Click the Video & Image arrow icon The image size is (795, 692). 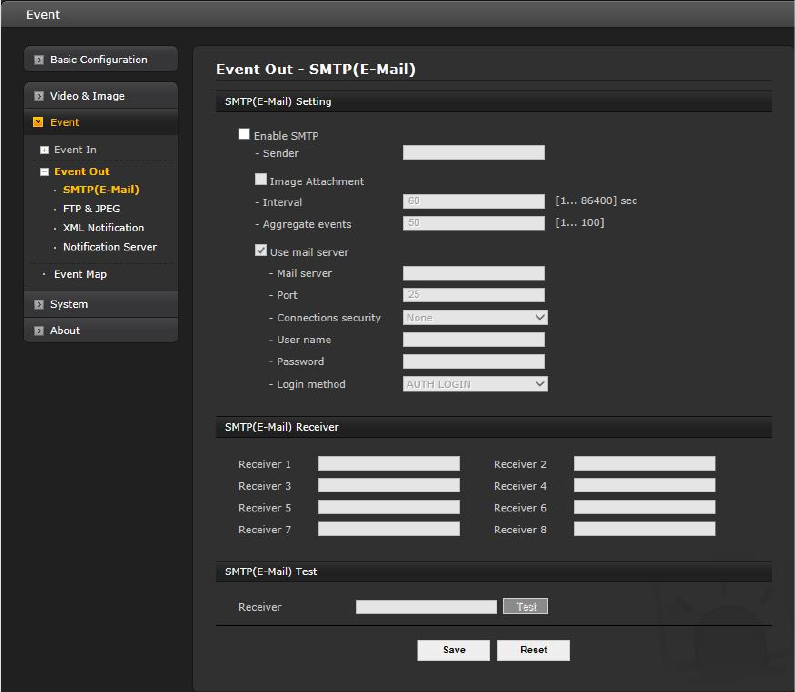[x=39, y=97]
